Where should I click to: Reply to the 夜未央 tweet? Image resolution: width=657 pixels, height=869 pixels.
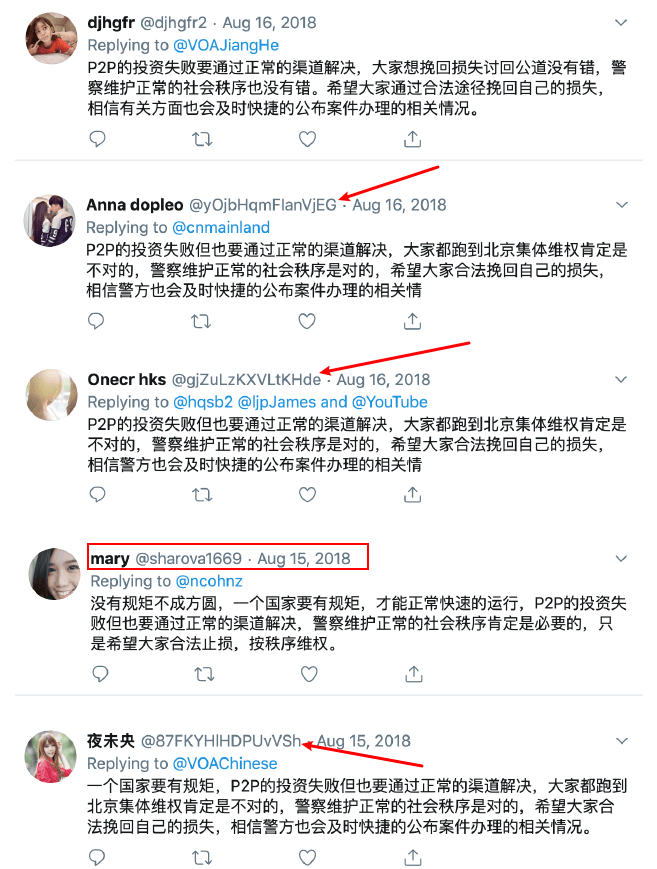click(x=97, y=857)
